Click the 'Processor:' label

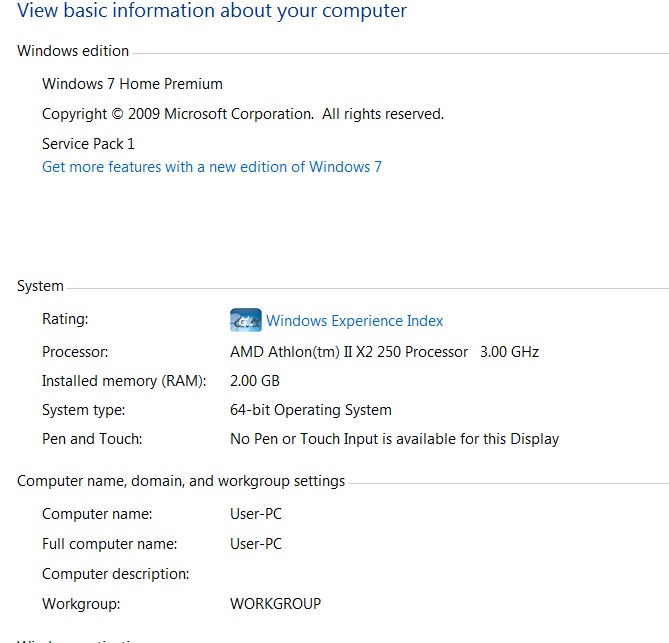(75, 352)
